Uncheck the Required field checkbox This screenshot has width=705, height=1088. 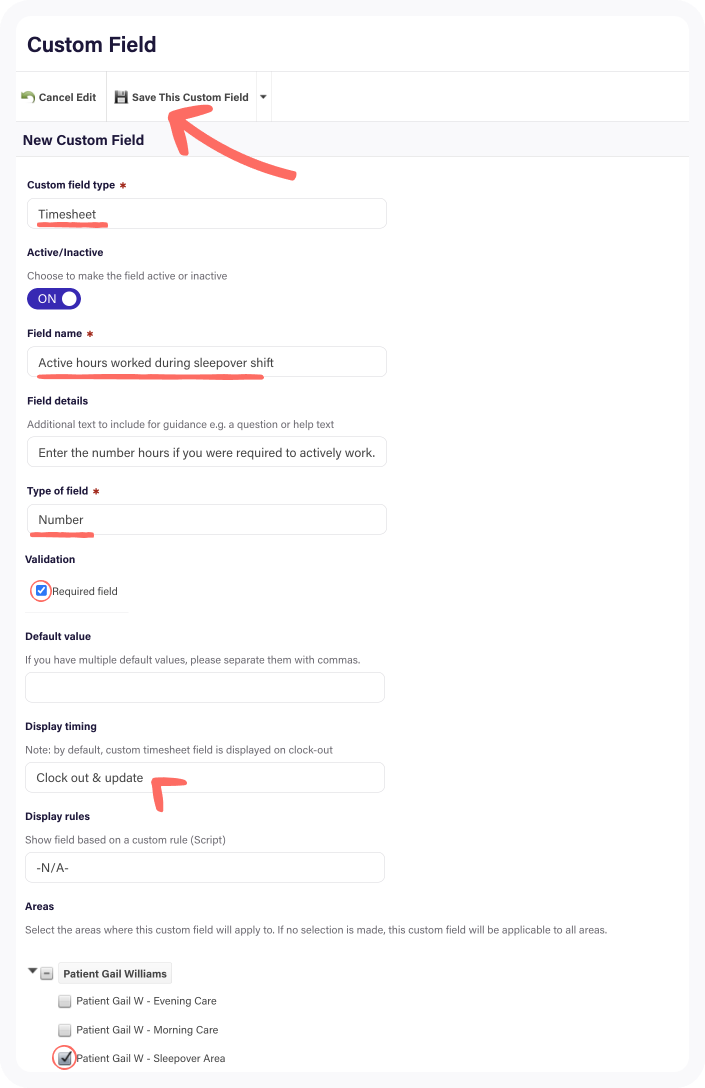tap(41, 591)
